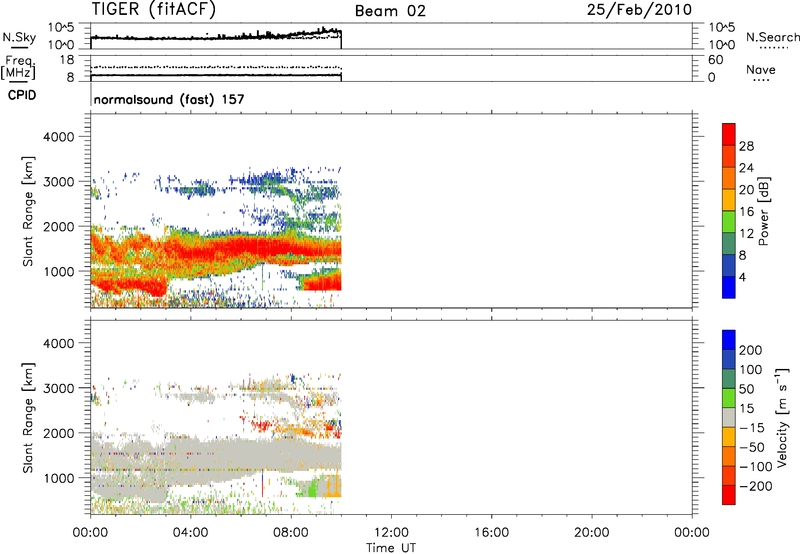Pick the blue top segment of Velocity color bar

click(x=729, y=340)
